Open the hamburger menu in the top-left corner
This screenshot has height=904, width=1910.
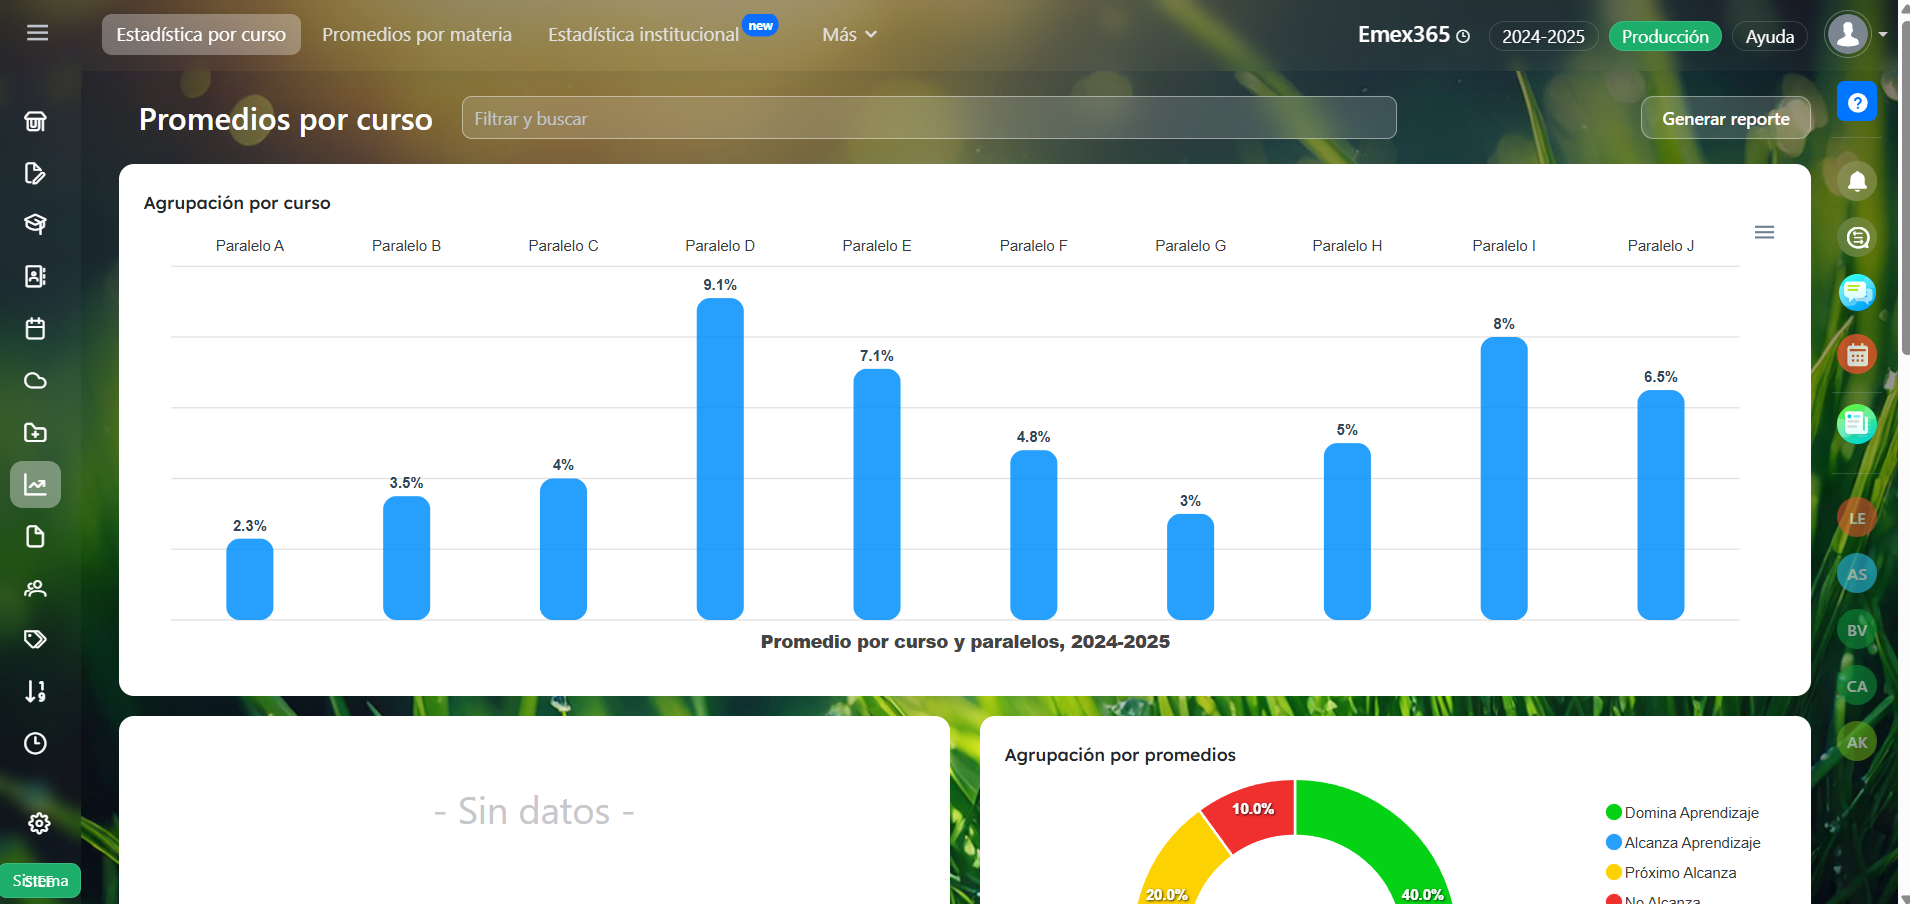37,33
